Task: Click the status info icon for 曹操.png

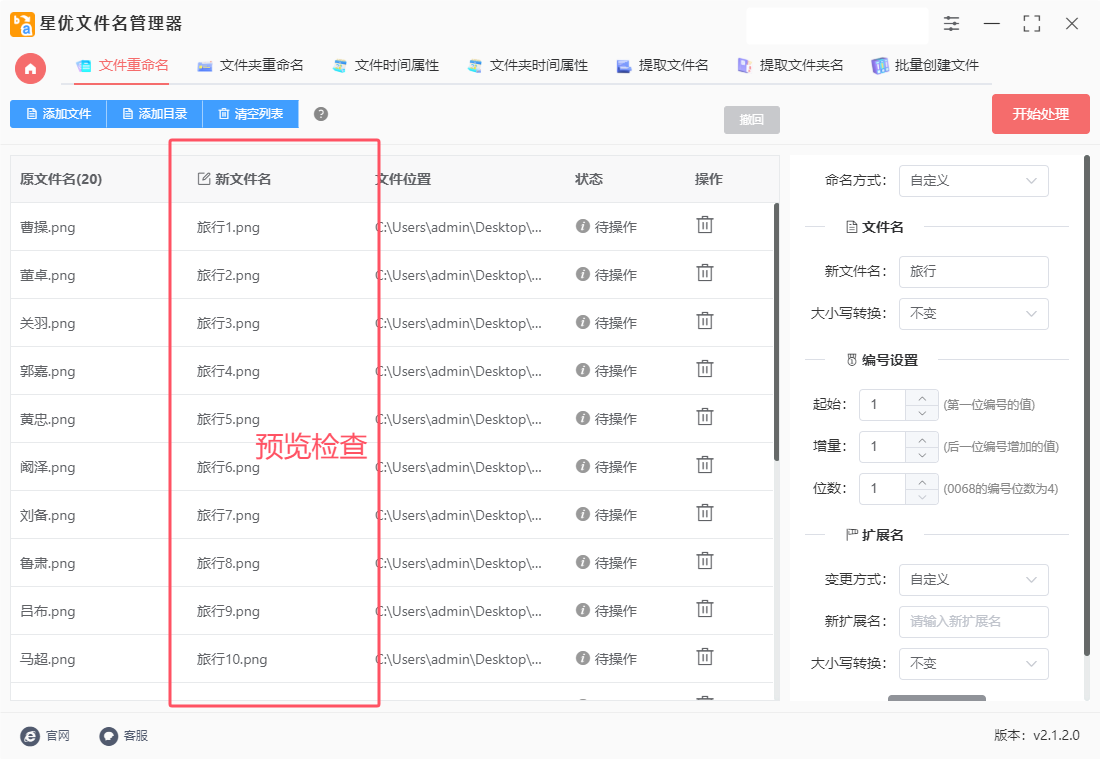Action: click(582, 226)
